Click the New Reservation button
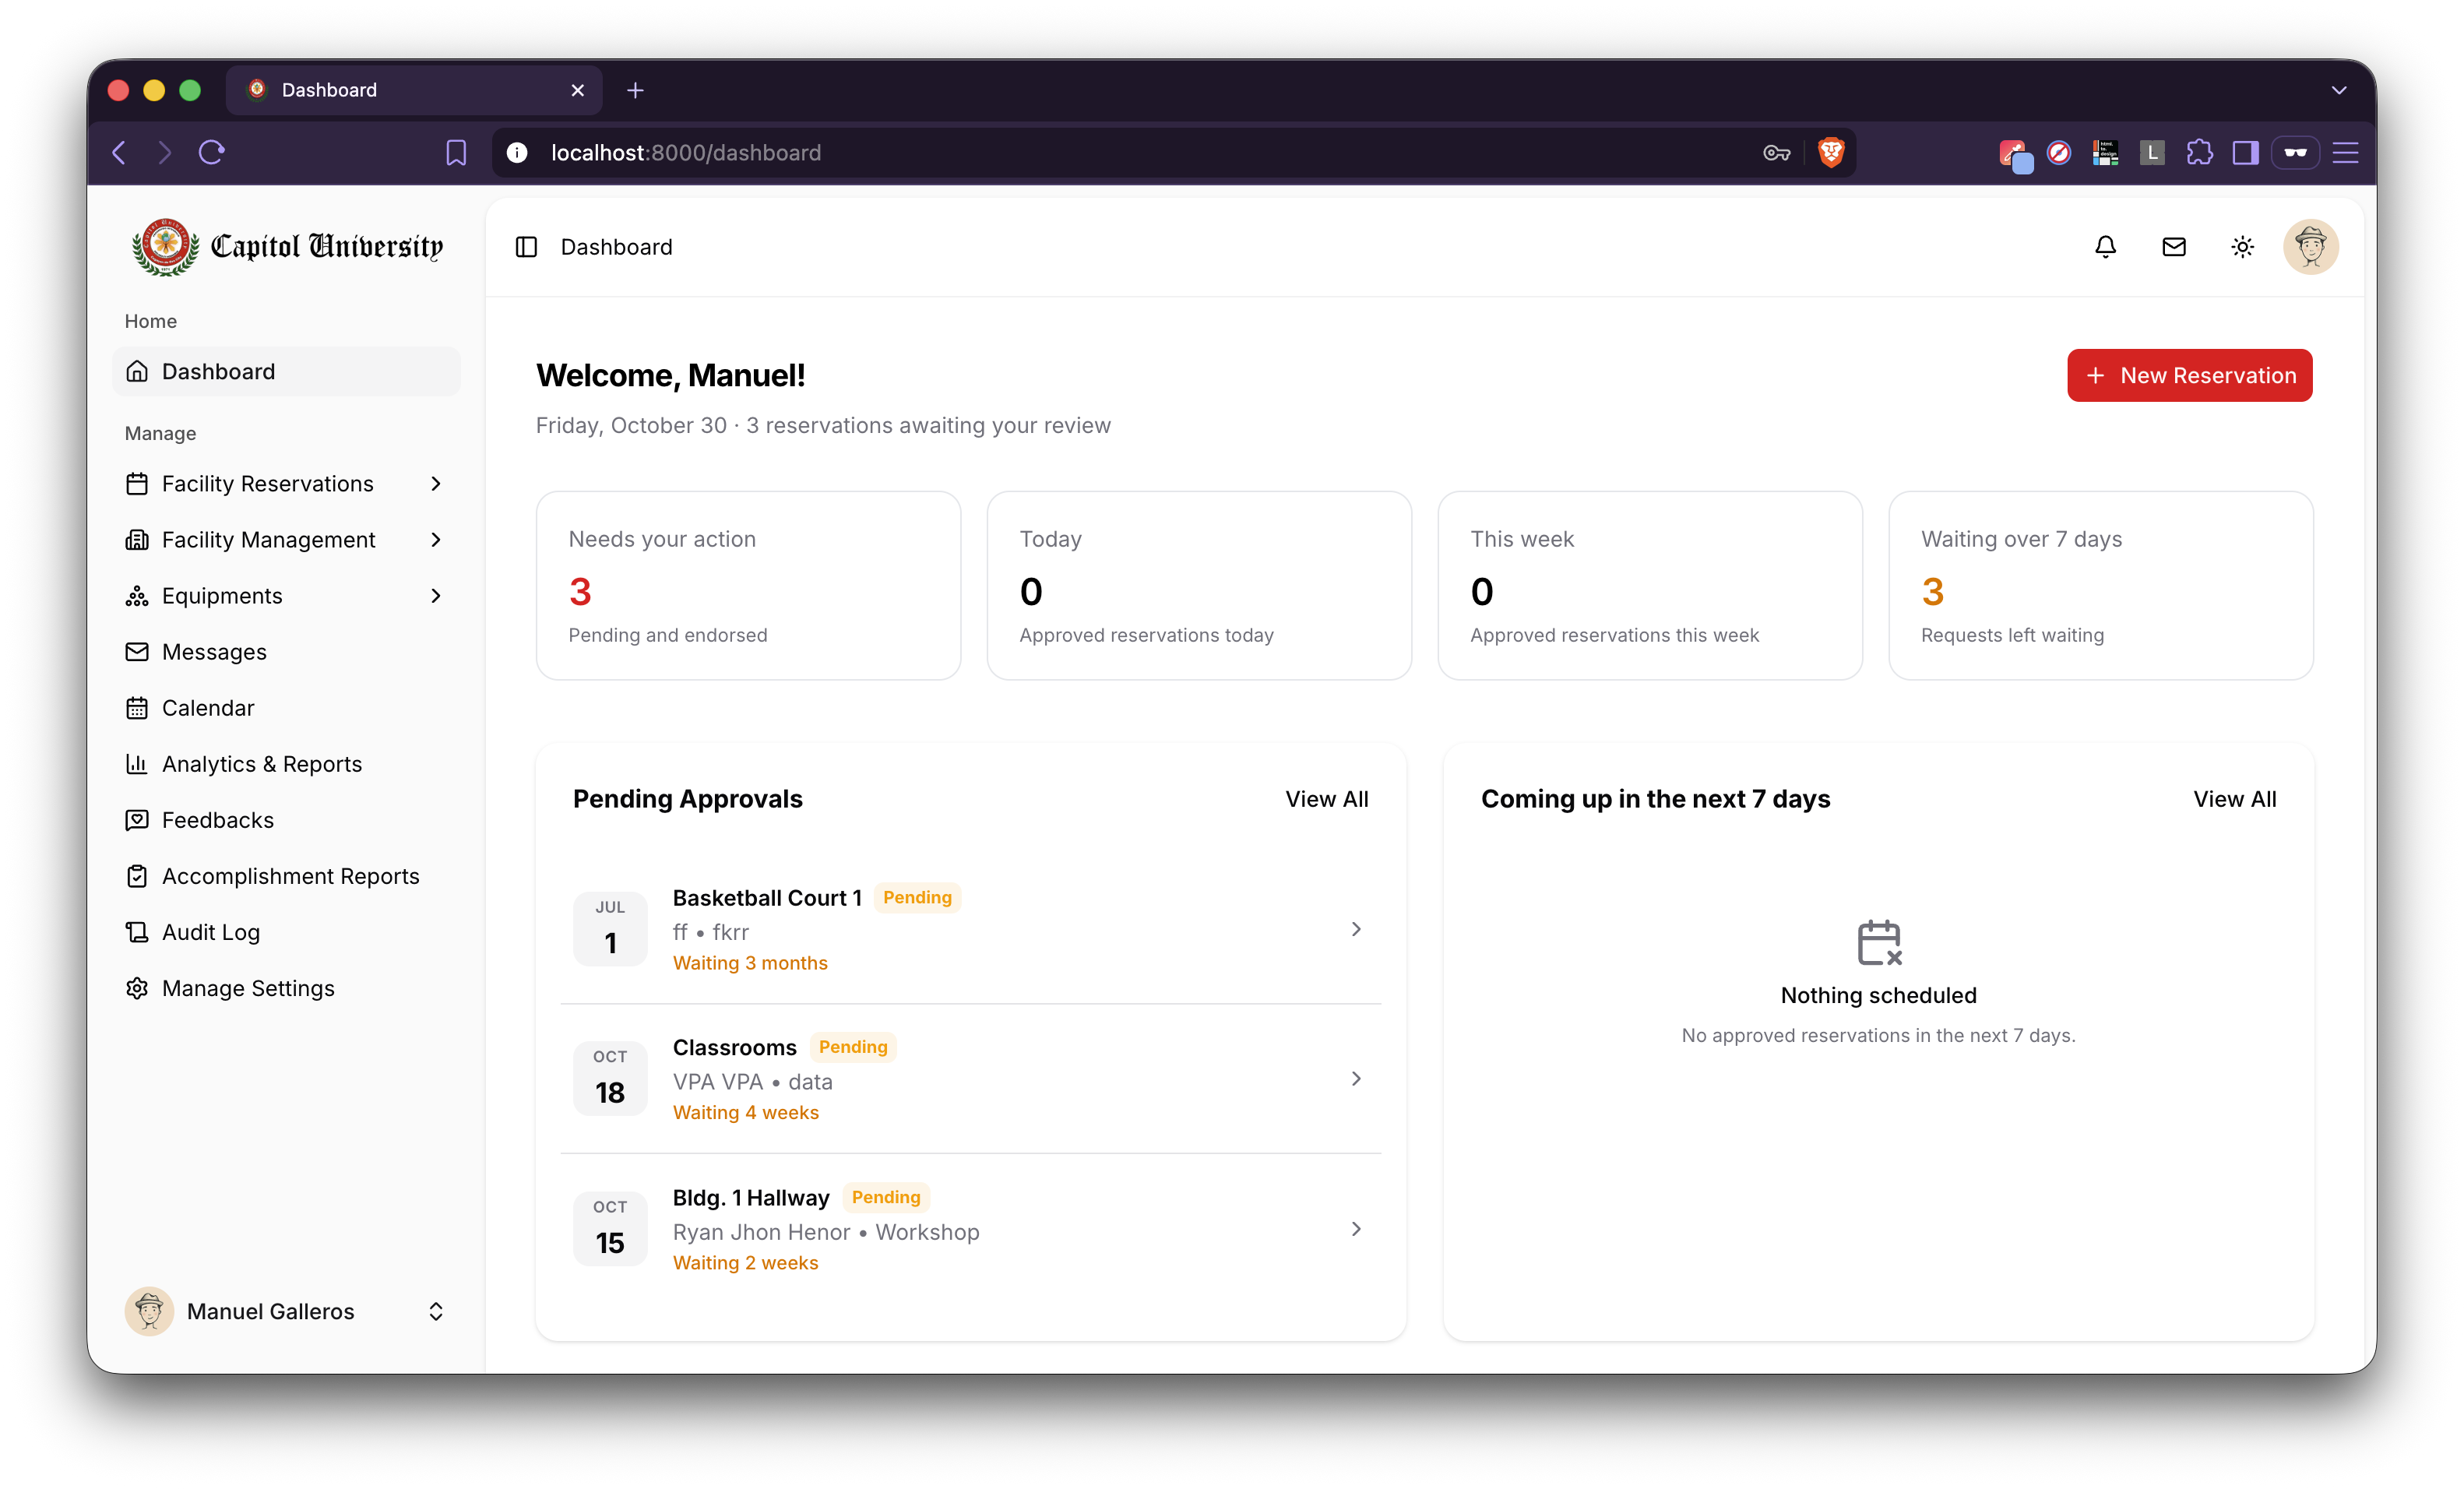Screen dimensions: 2464x1489 click(2189, 376)
